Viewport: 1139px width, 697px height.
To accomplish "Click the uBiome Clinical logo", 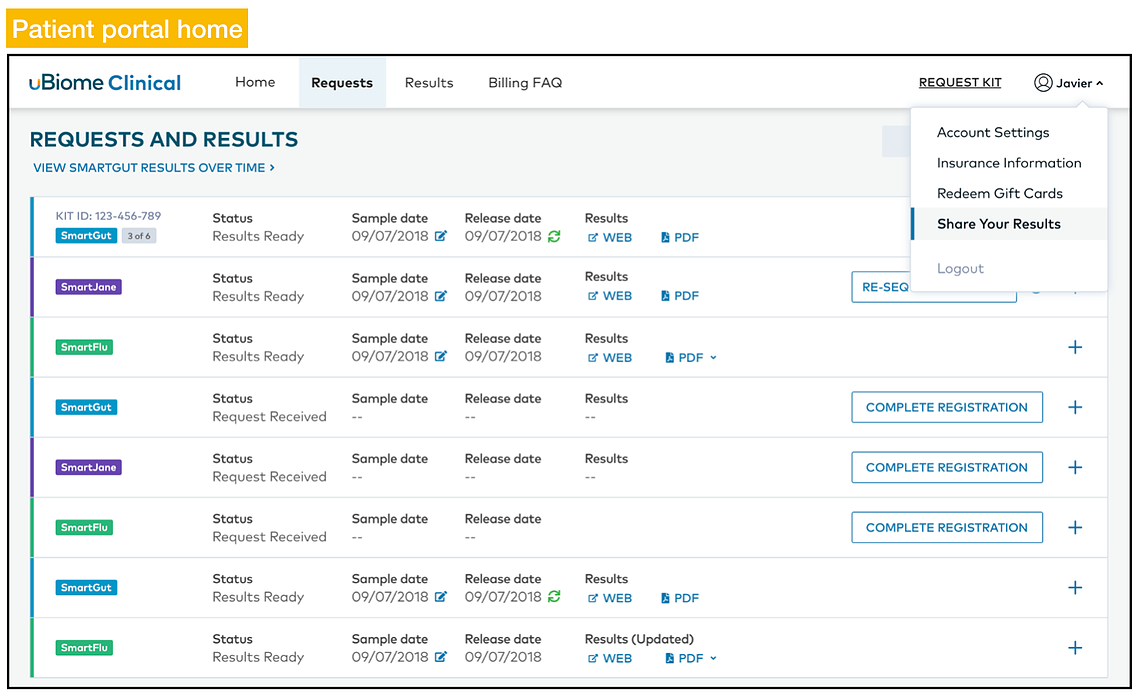I will click(x=105, y=83).
